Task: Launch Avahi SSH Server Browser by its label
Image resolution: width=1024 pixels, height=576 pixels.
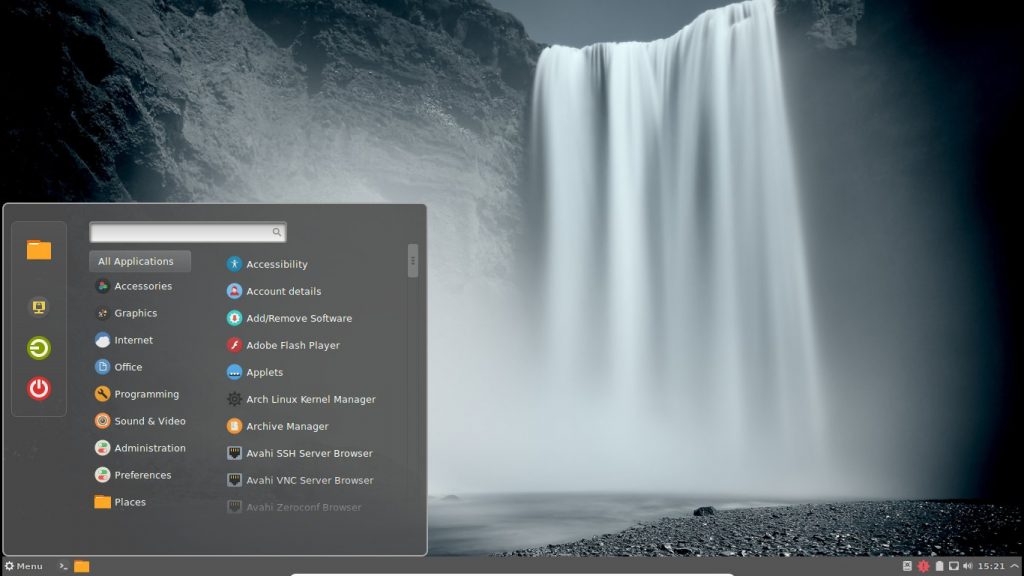Action: pos(310,453)
